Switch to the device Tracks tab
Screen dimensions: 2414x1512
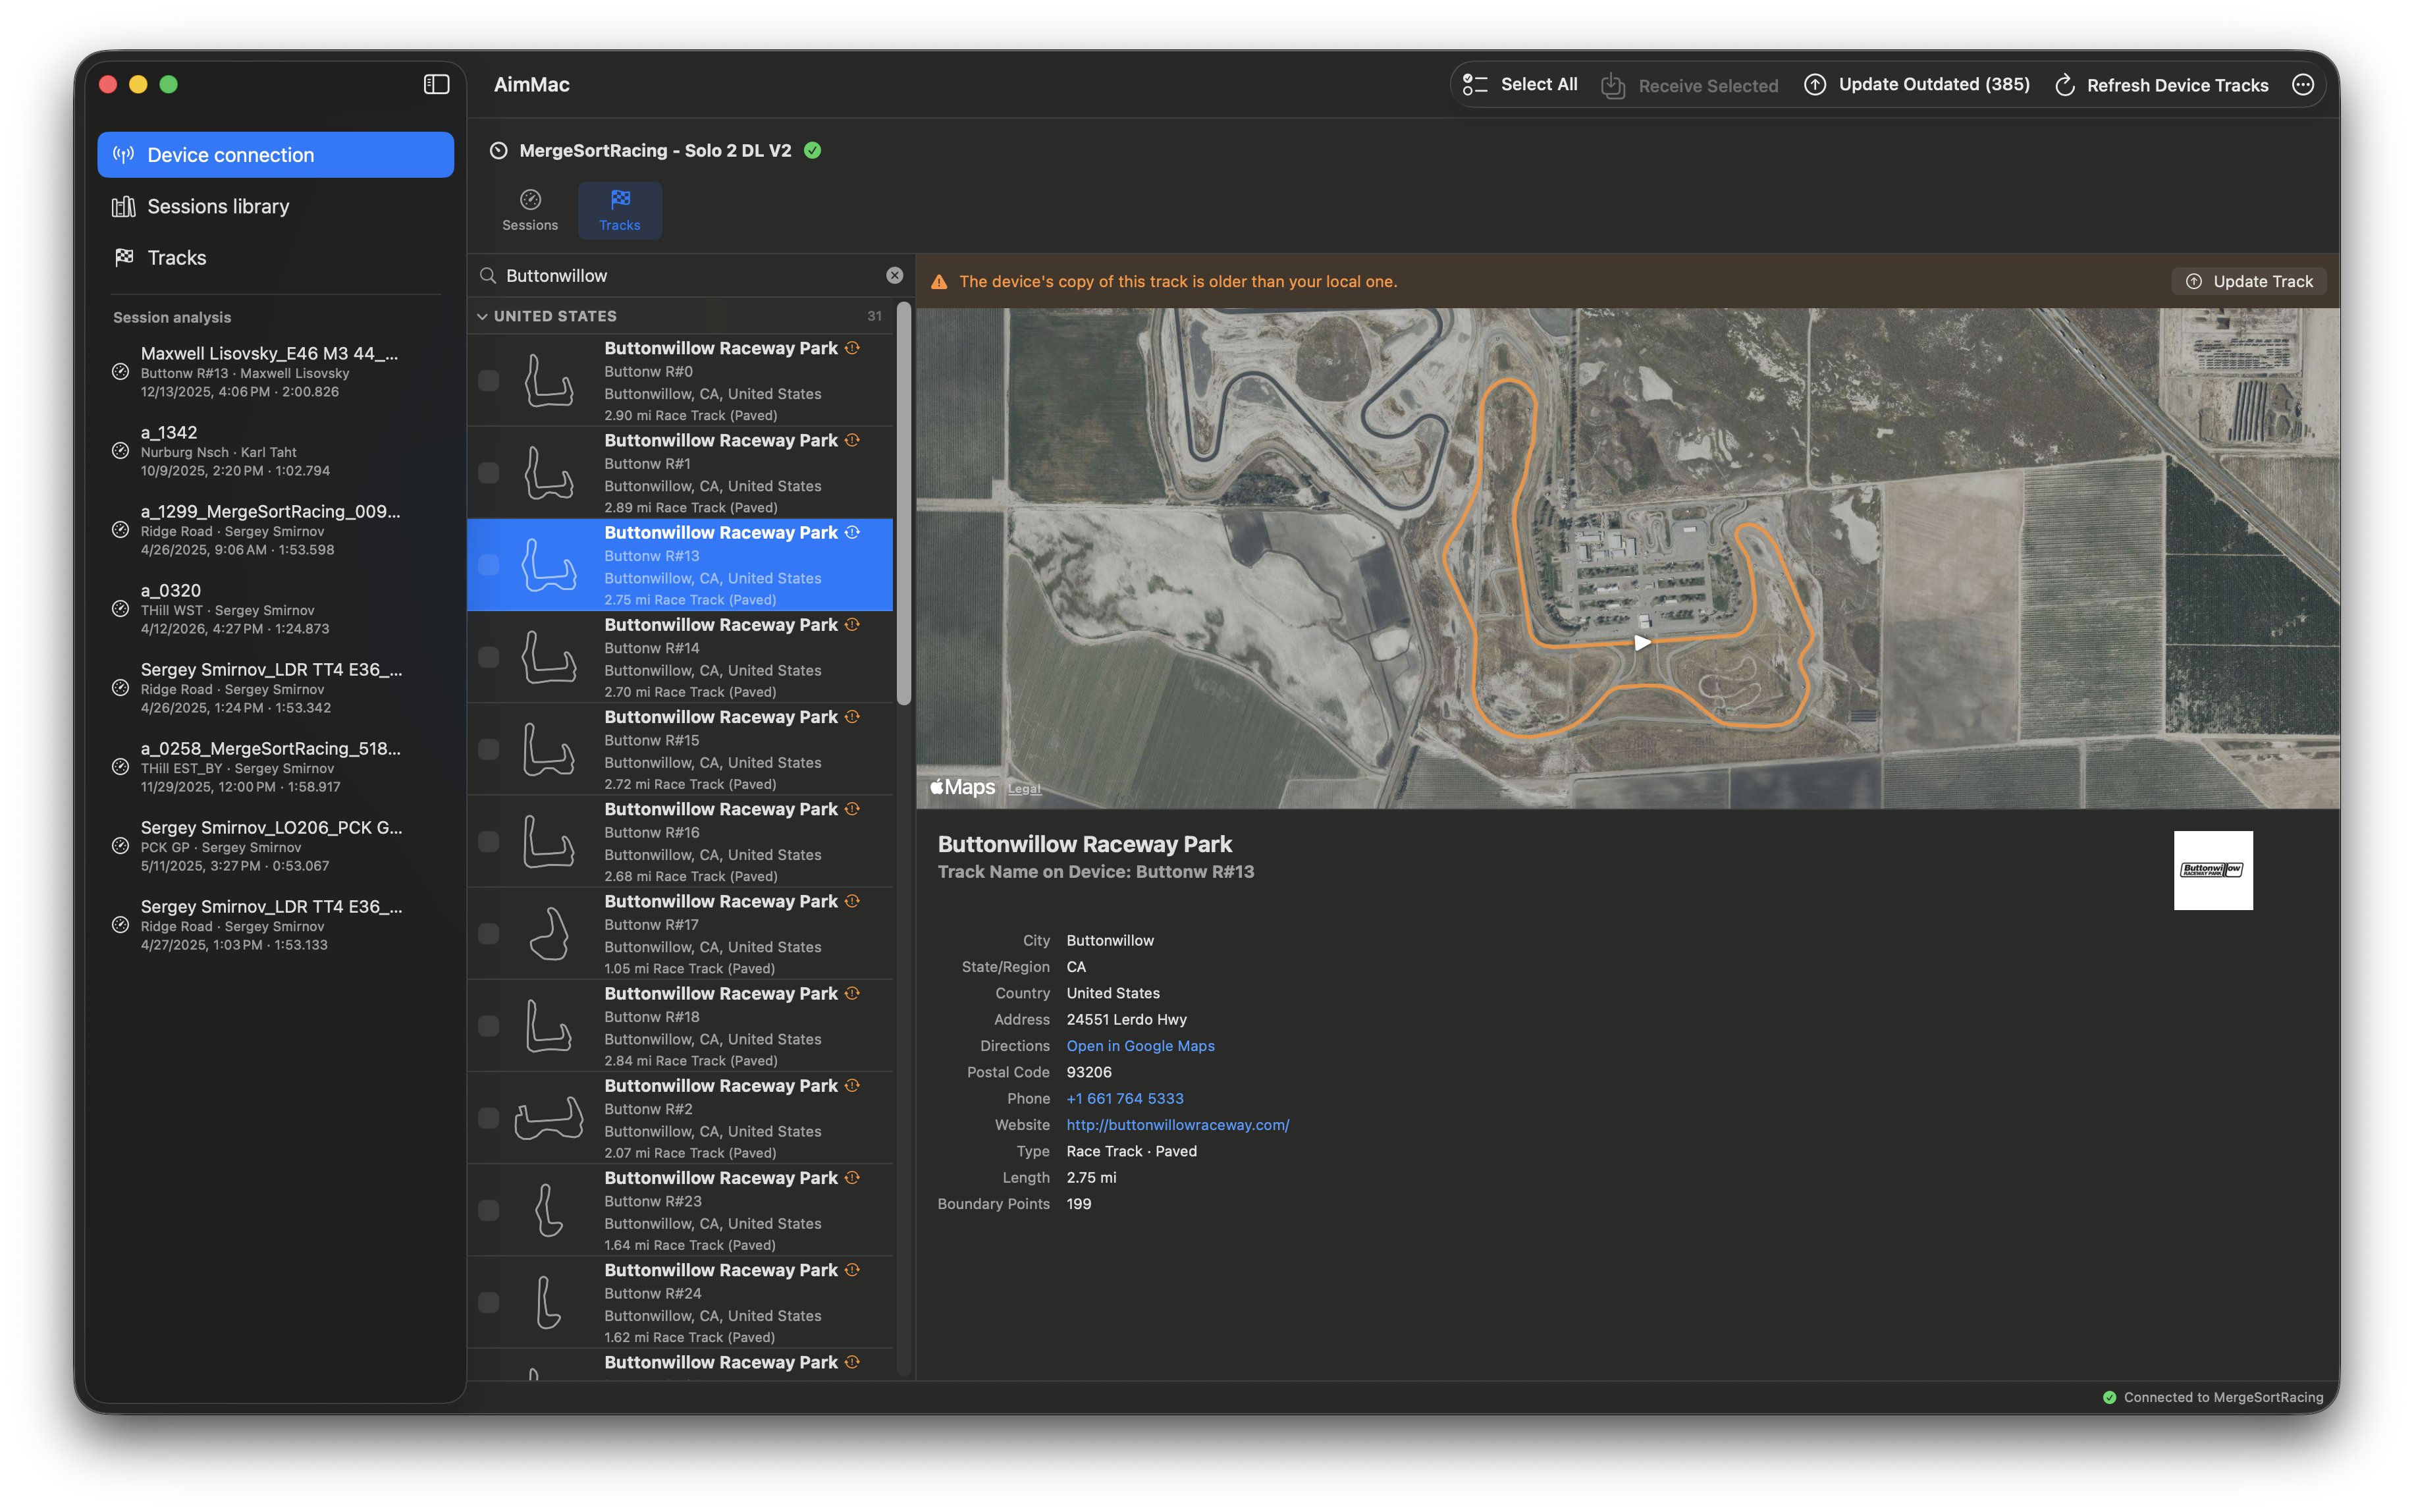pyautogui.click(x=620, y=210)
